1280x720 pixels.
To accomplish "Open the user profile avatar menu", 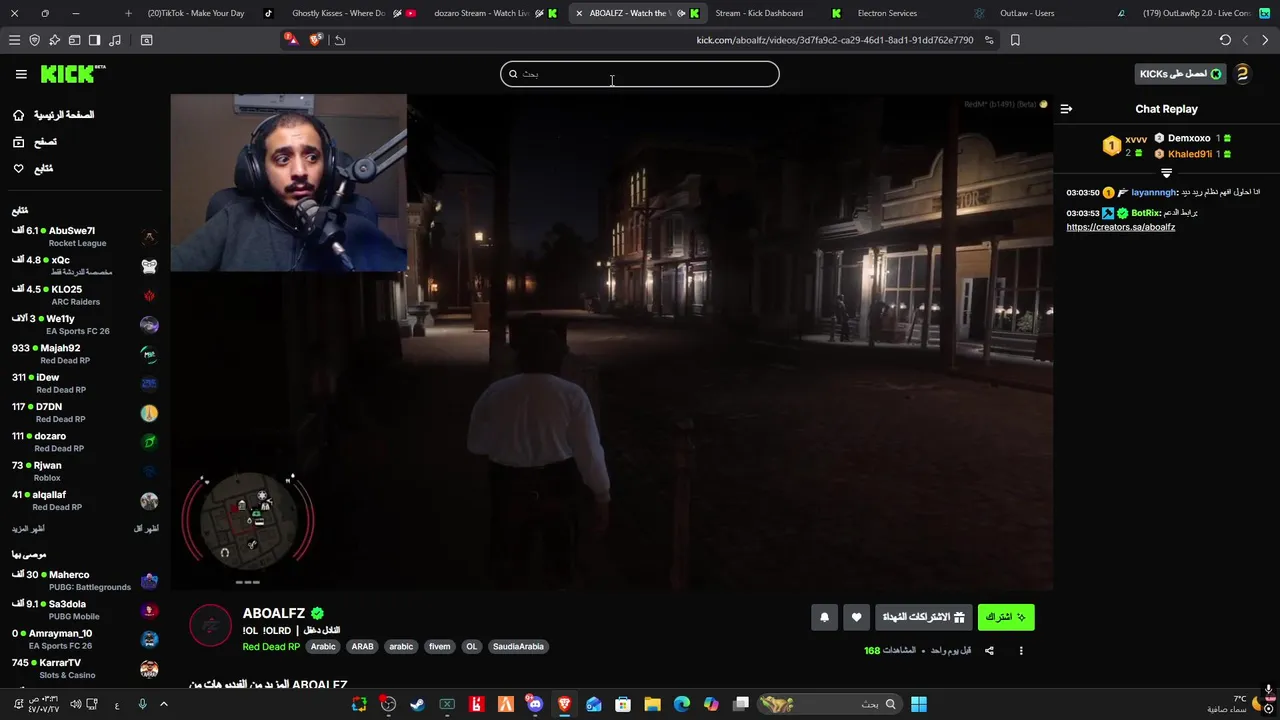I will [1242, 74].
